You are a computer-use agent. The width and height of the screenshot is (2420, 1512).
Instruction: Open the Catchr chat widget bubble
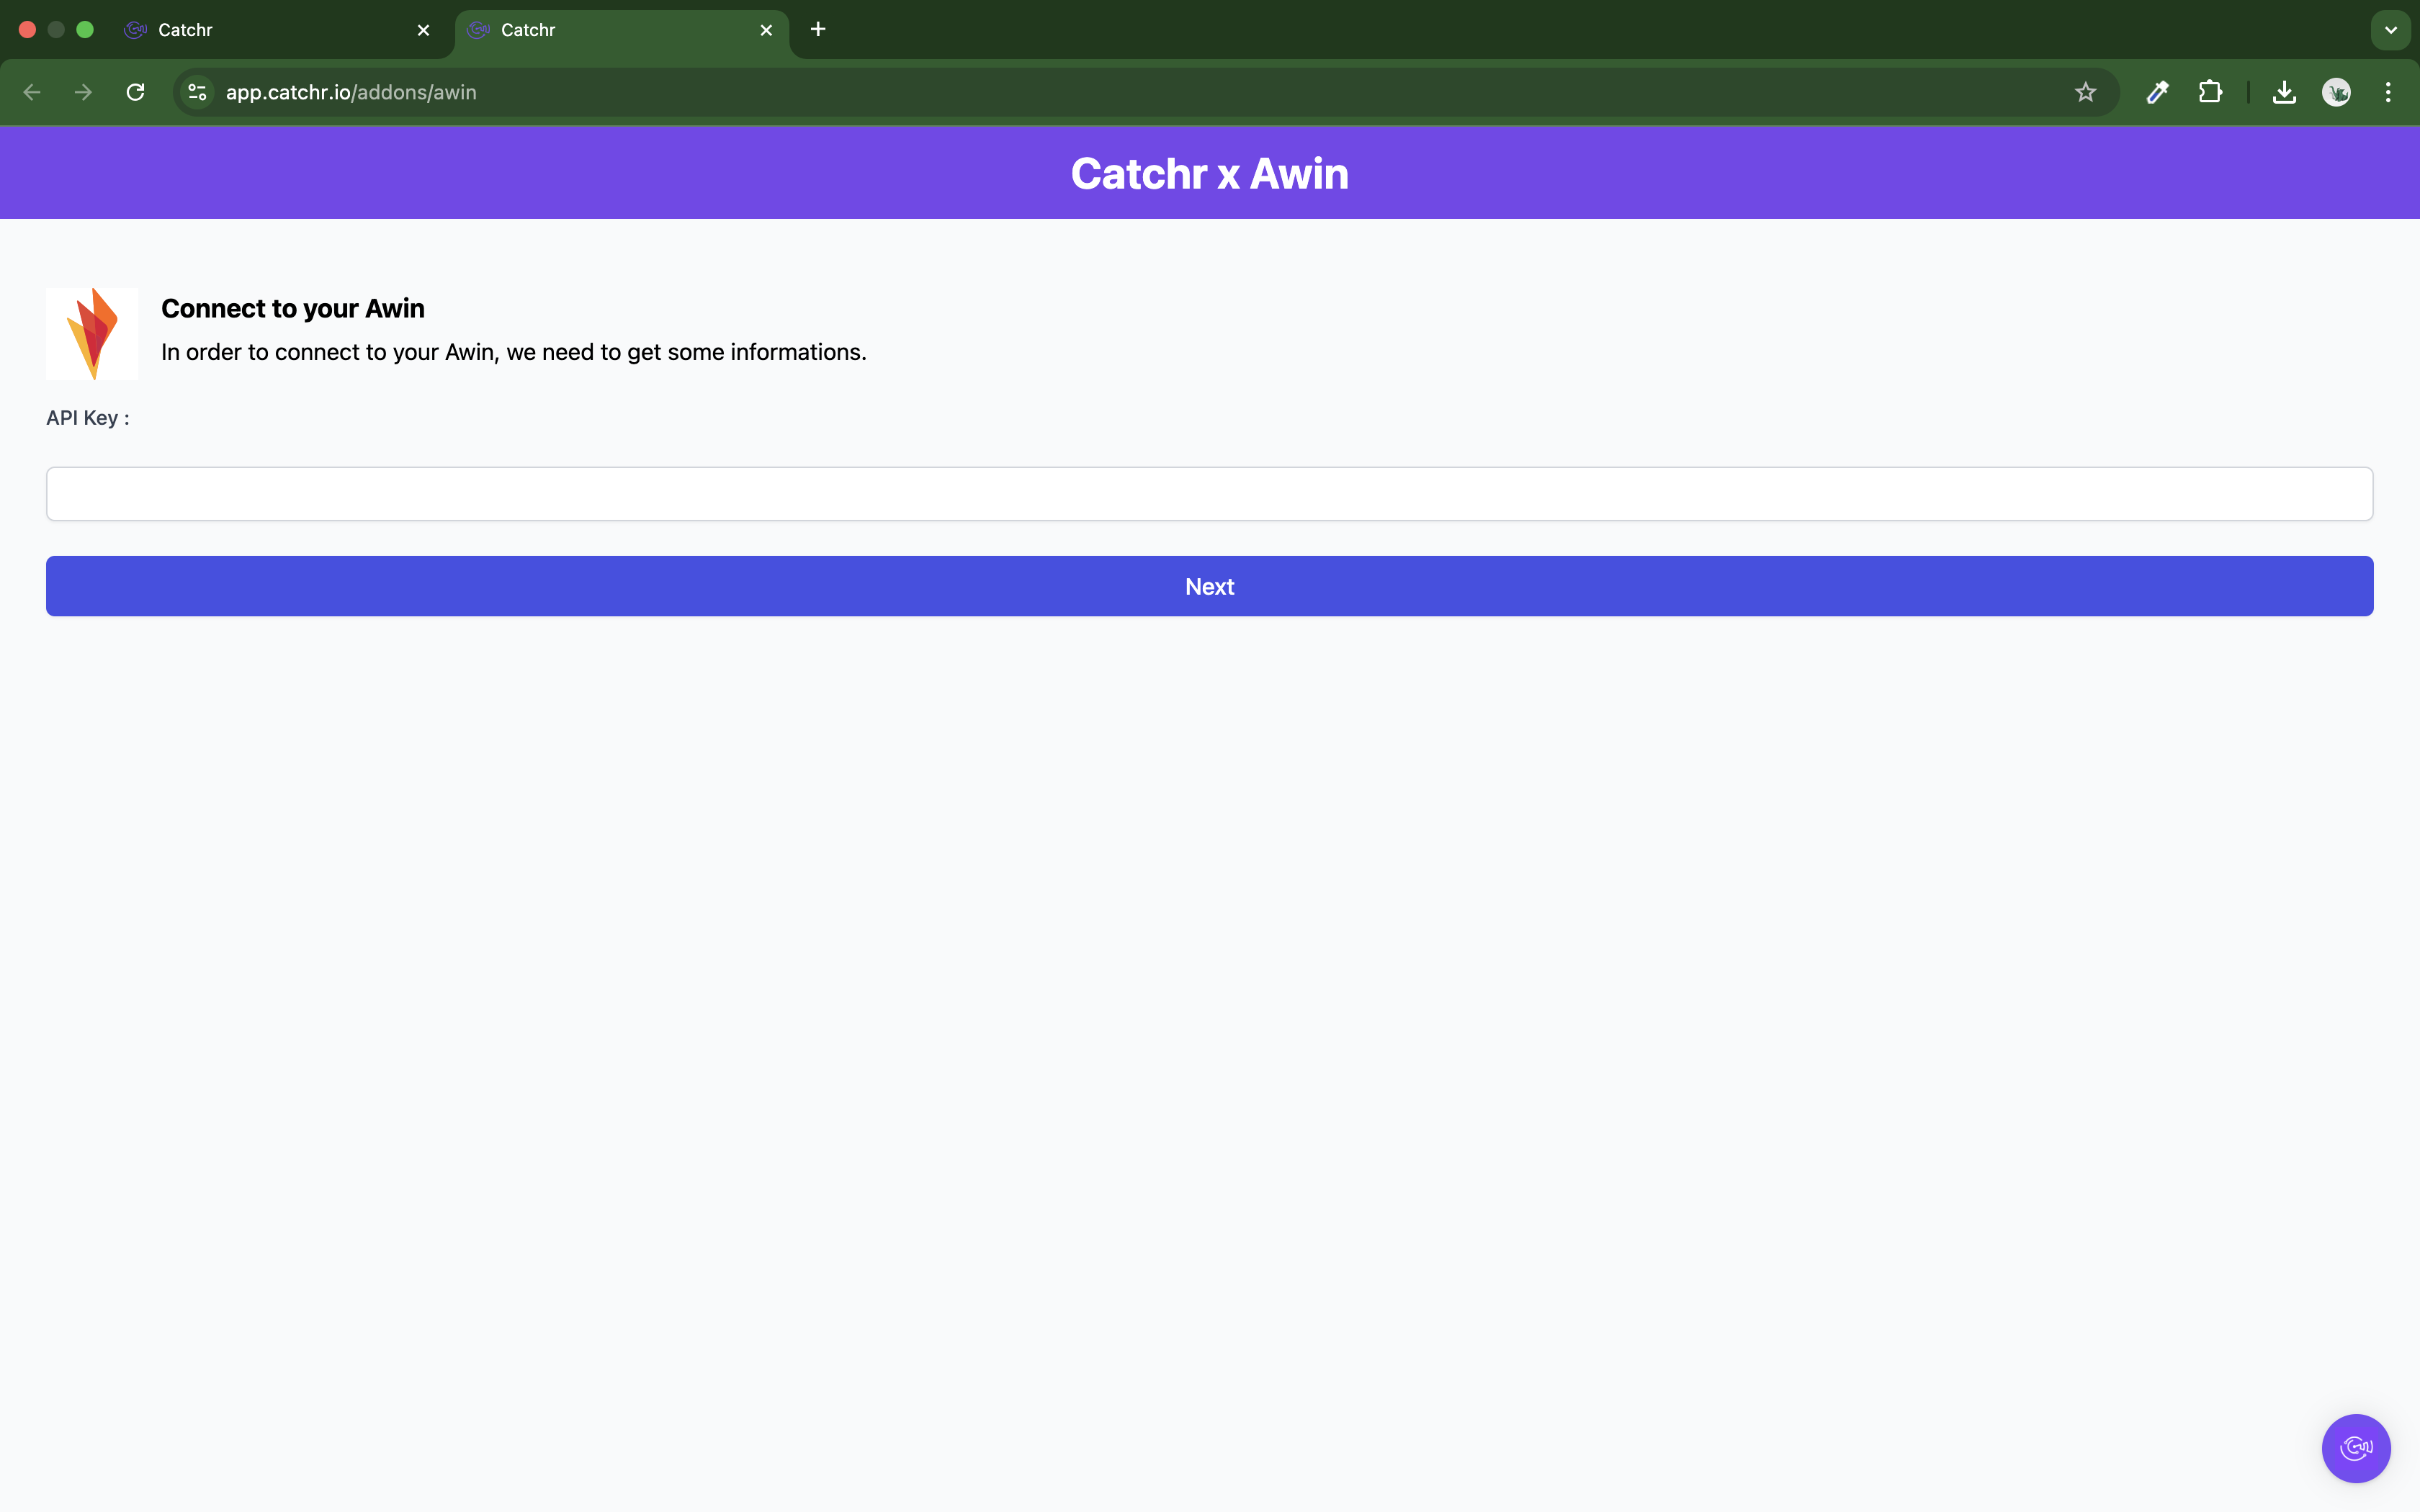(2355, 1448)
